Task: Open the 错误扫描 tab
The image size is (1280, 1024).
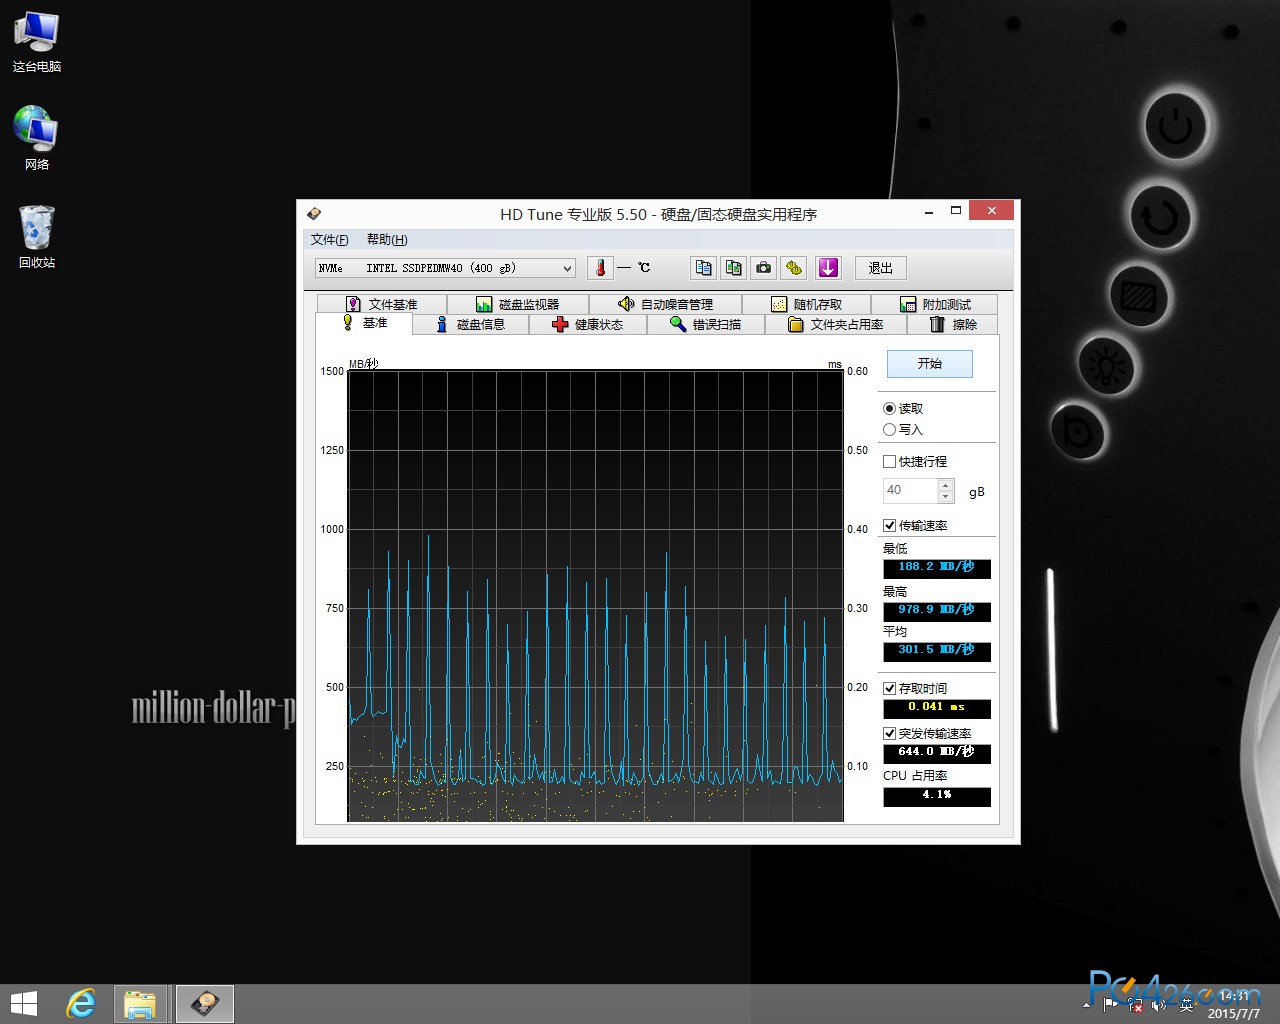Action: coord(706,324)
